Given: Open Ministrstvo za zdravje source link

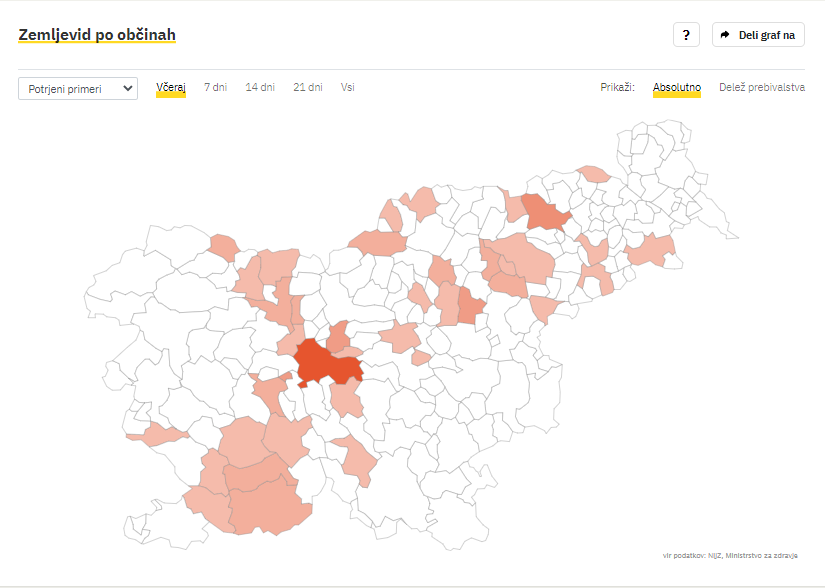Looking at the screenshot, I should (x=762, y=555).
